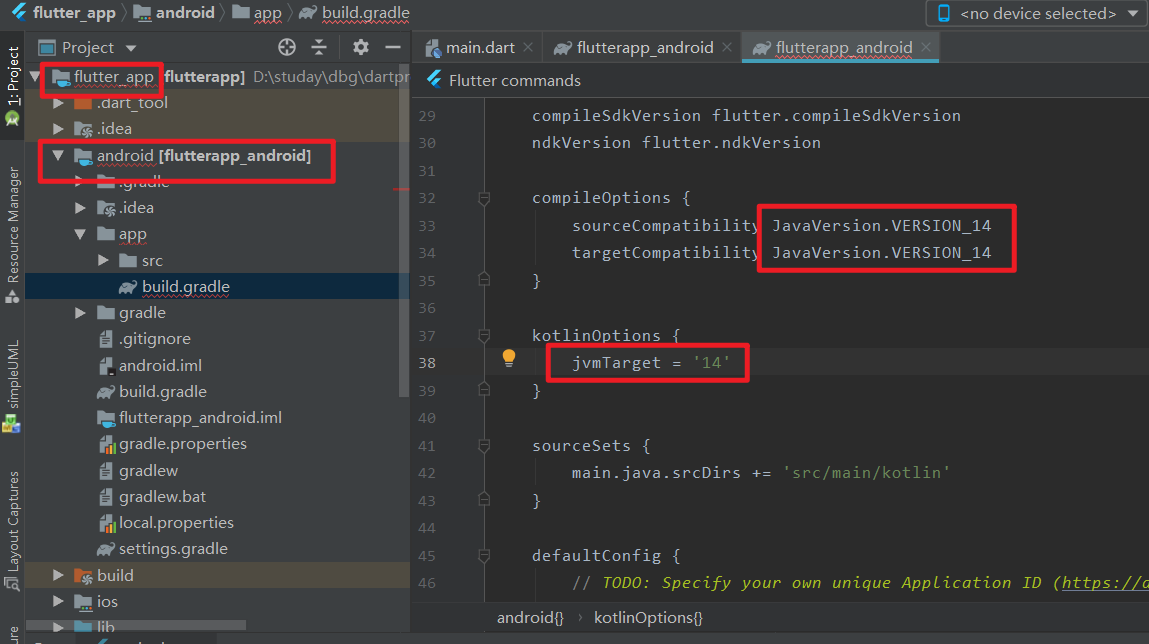
Task: Click the Flutter commands logo icon
Action: (x=434, y=80)
